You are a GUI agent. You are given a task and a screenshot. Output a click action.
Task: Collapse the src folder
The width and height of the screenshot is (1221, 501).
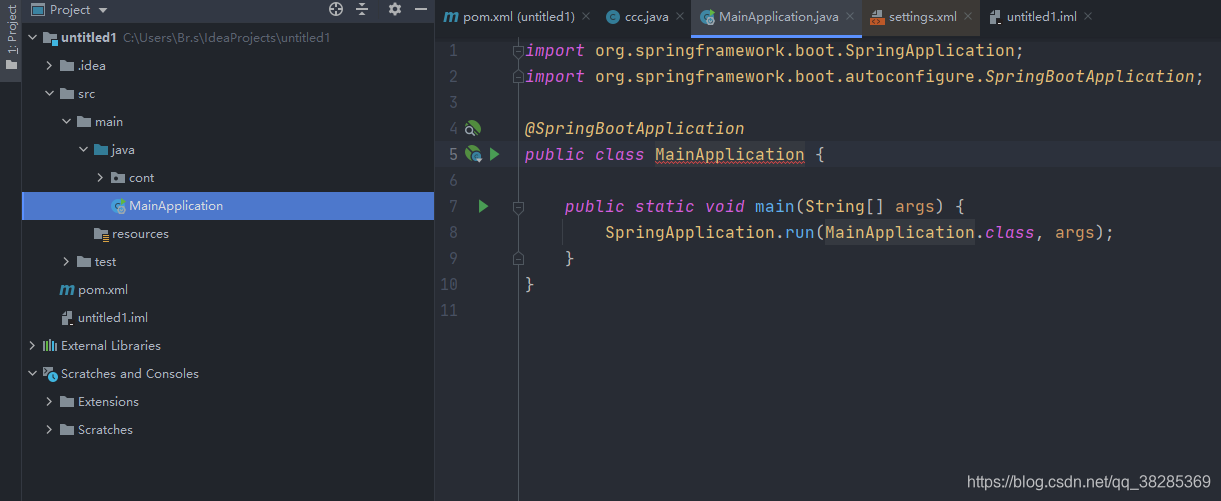coord(50,94)
